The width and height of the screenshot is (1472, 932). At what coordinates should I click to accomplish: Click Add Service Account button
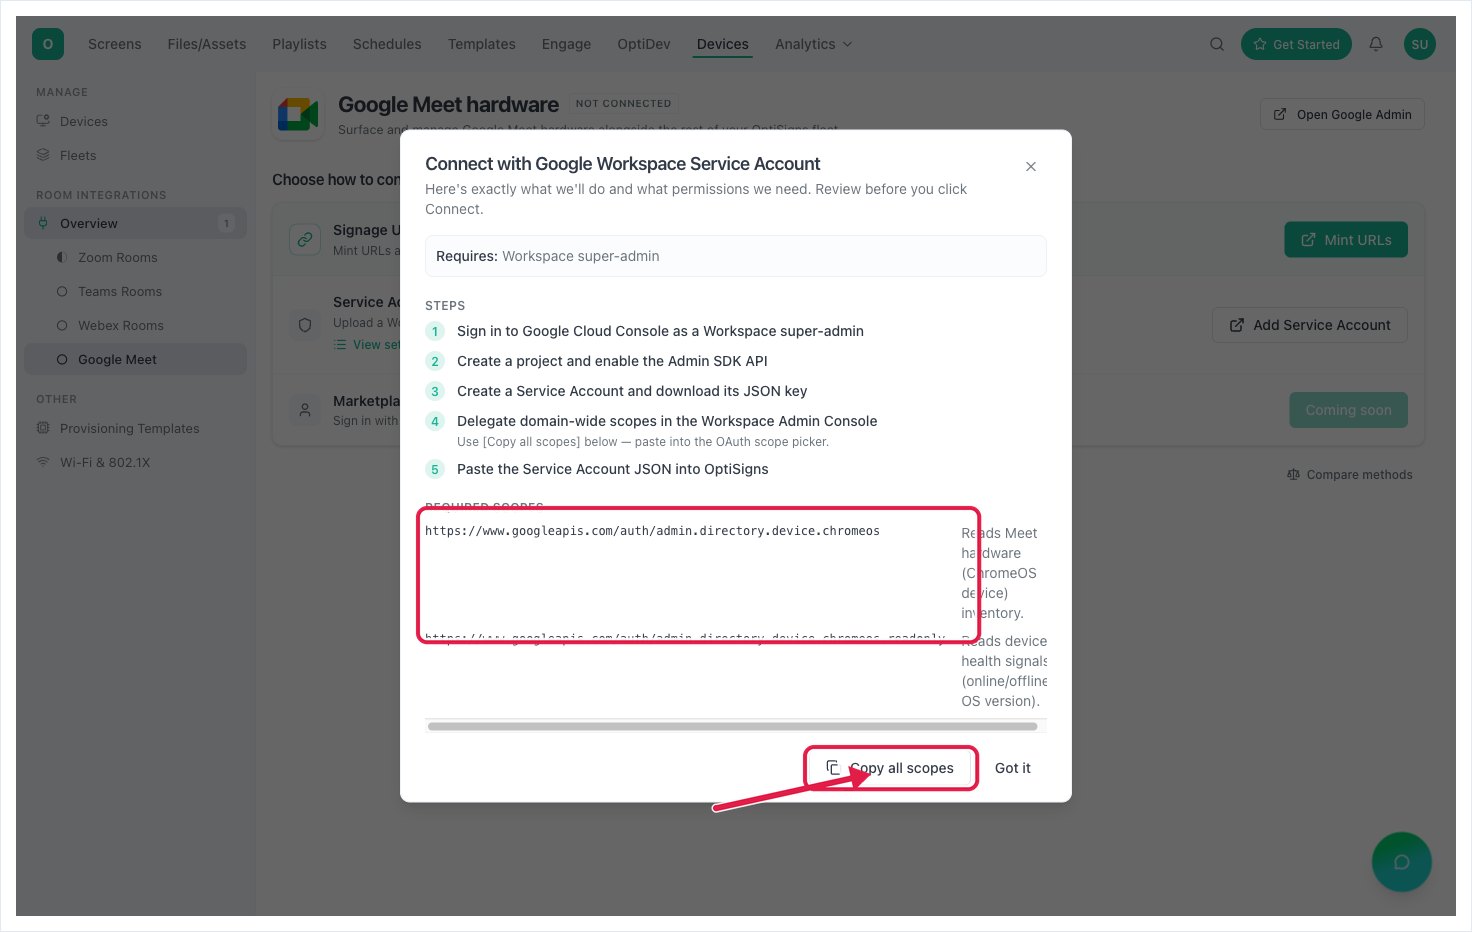(1310, 325)
